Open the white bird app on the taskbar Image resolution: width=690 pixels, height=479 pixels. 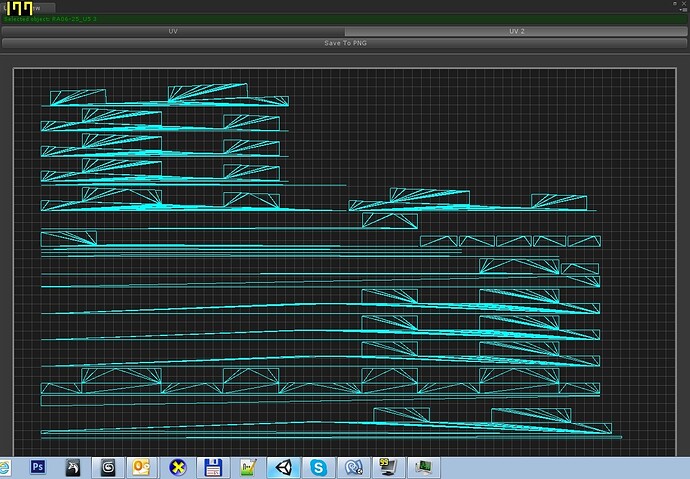pyautogui.click(x=73, y=467)
